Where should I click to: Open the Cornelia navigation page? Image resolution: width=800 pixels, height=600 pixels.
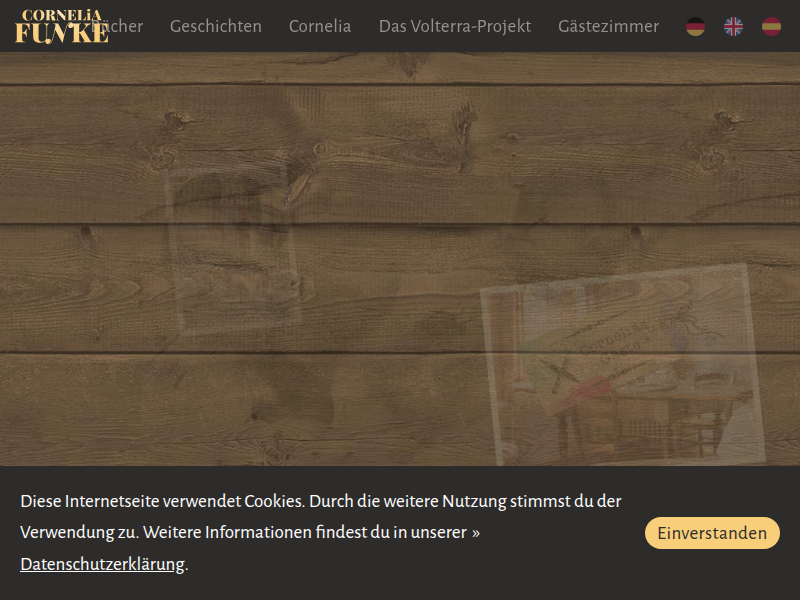pyautogui.click(x=319, y=26)
